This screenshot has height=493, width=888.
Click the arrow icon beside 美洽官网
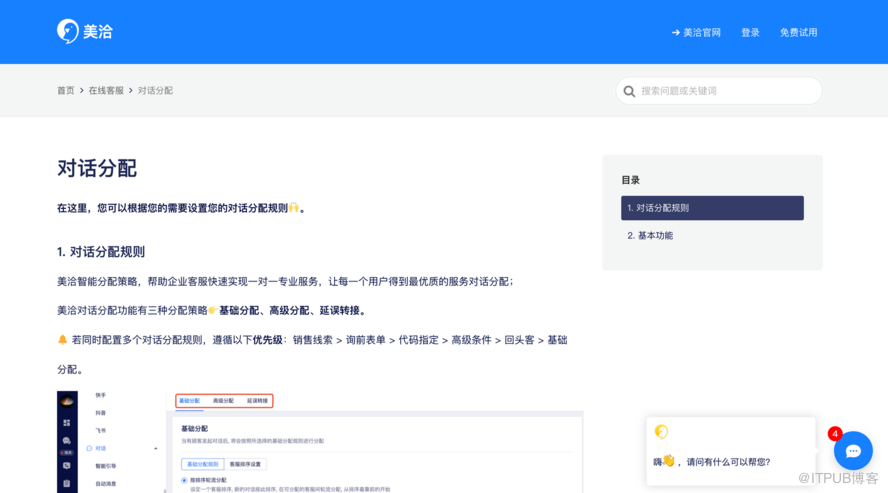click(x=676, y=33)
